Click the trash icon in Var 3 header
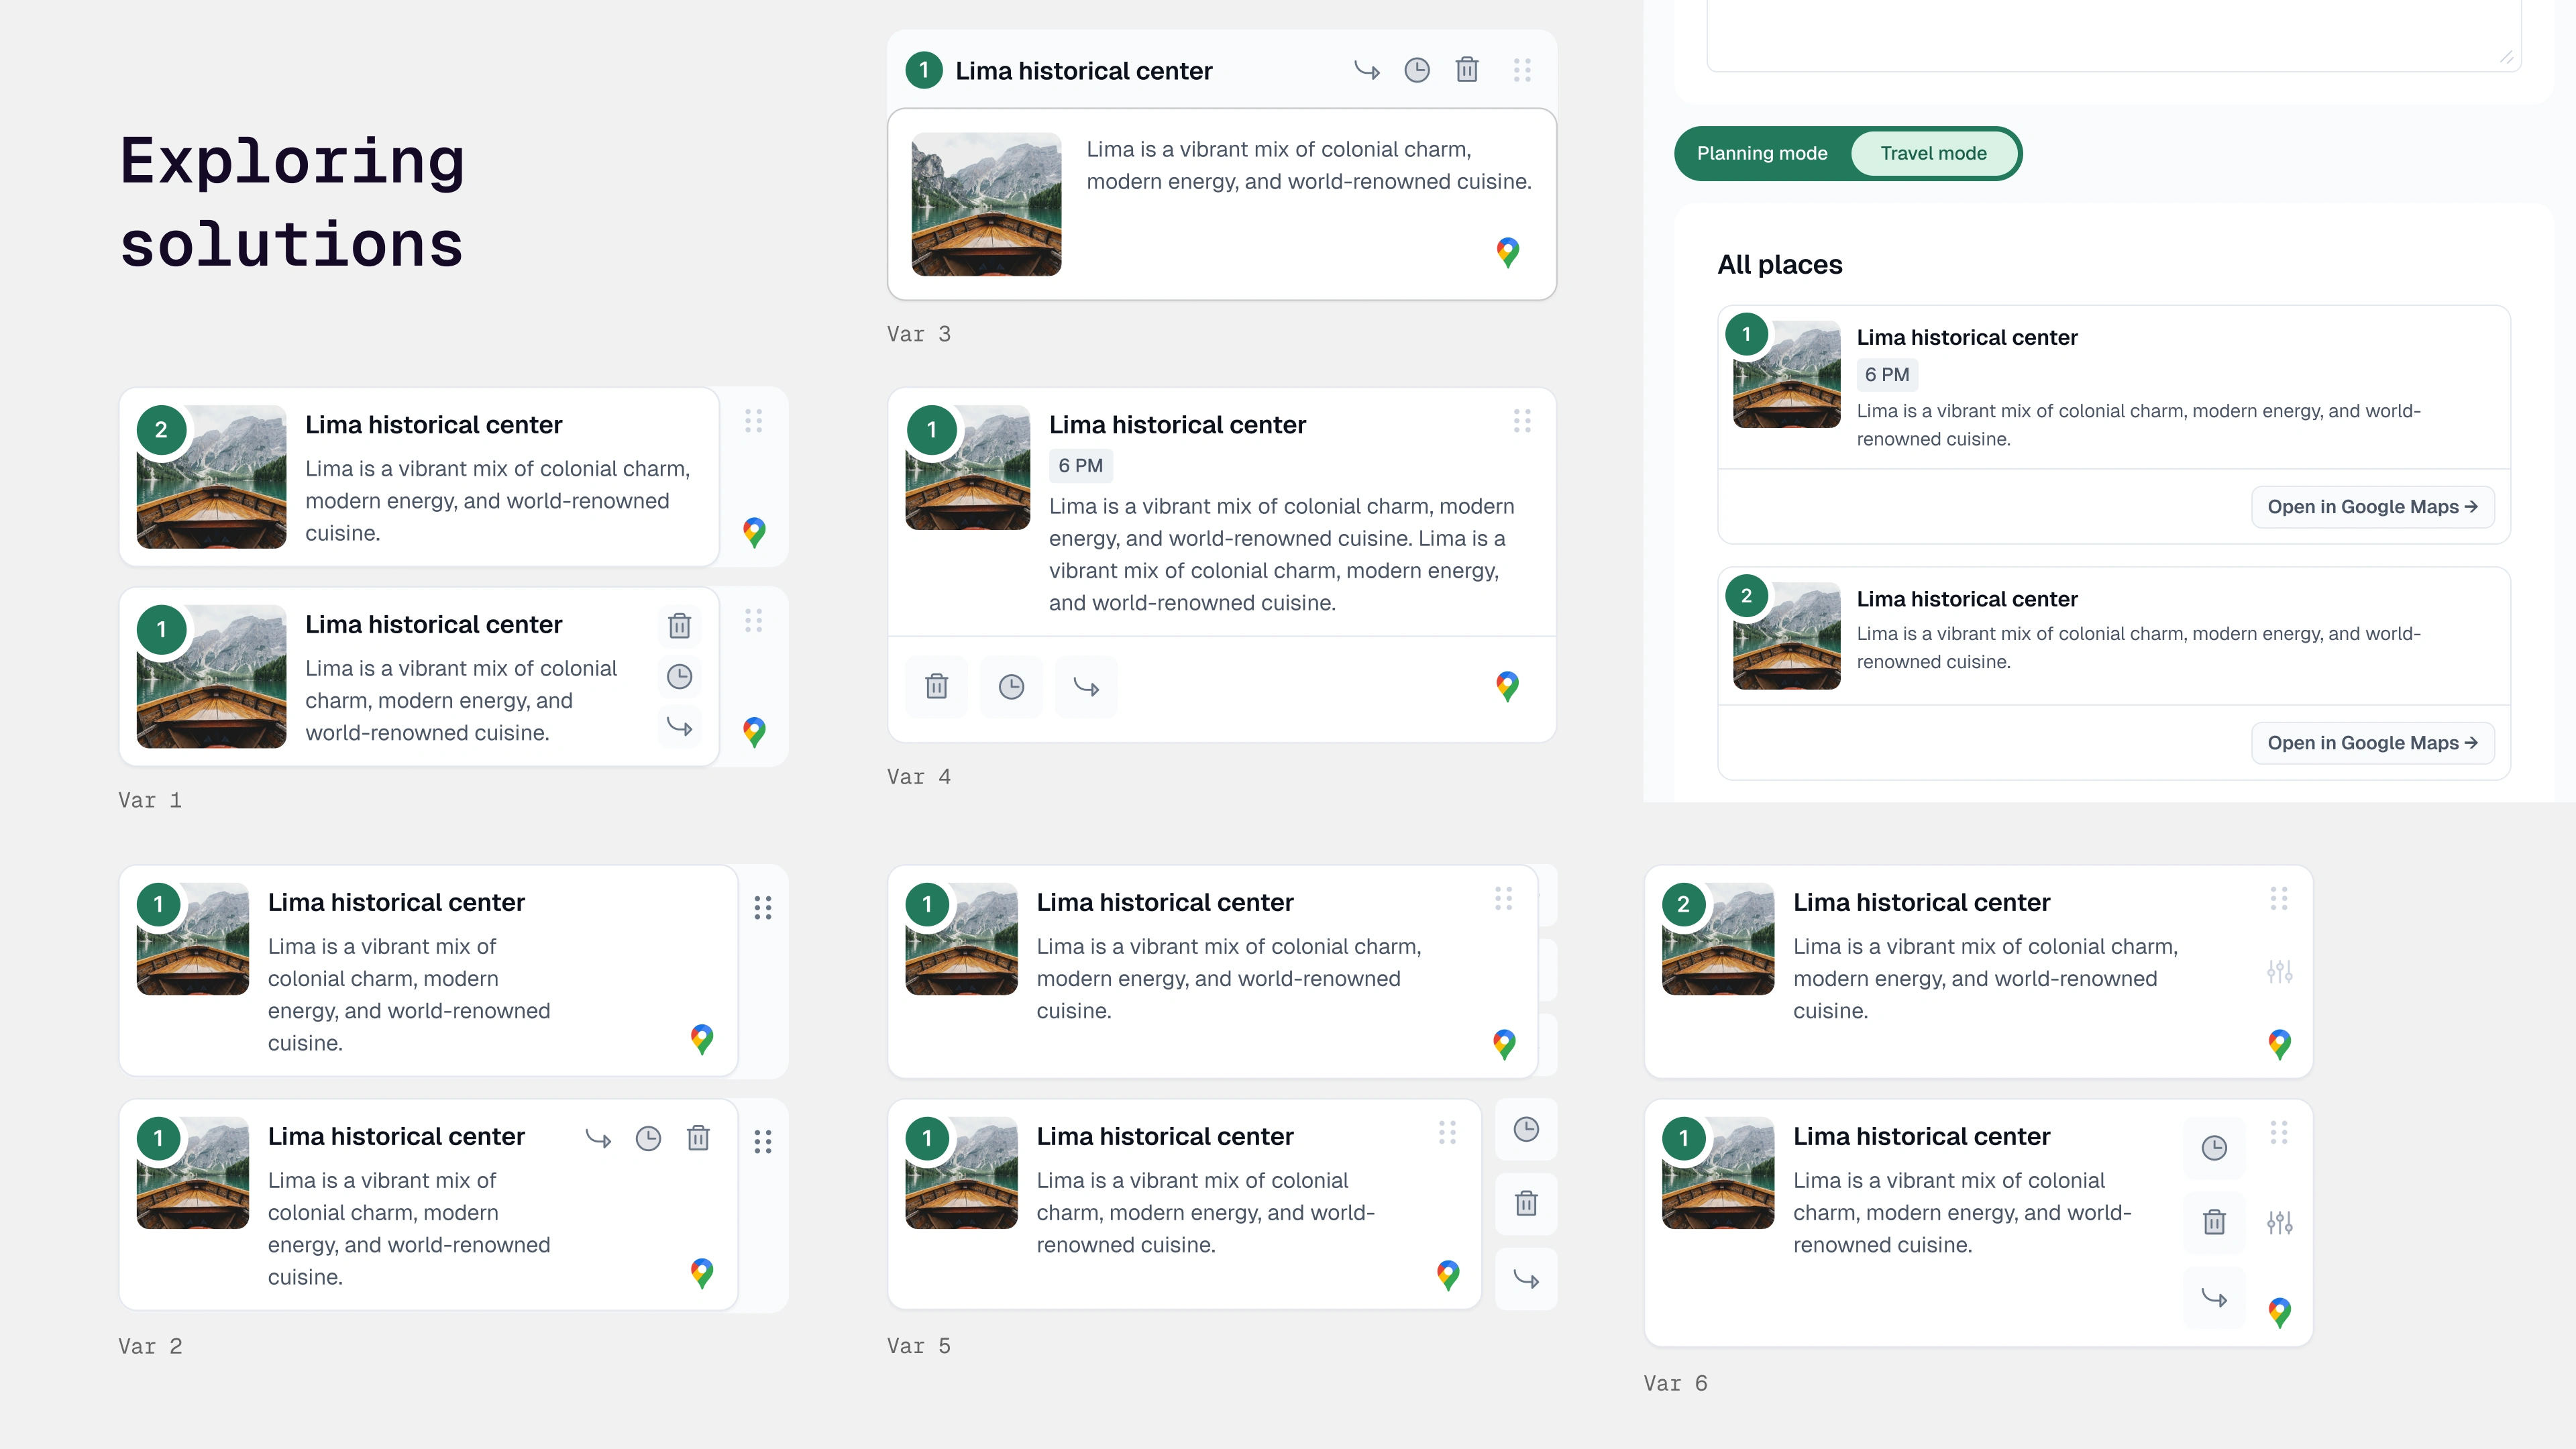The width and height of the screenshot is (2576, 1449). (1467, 70)
